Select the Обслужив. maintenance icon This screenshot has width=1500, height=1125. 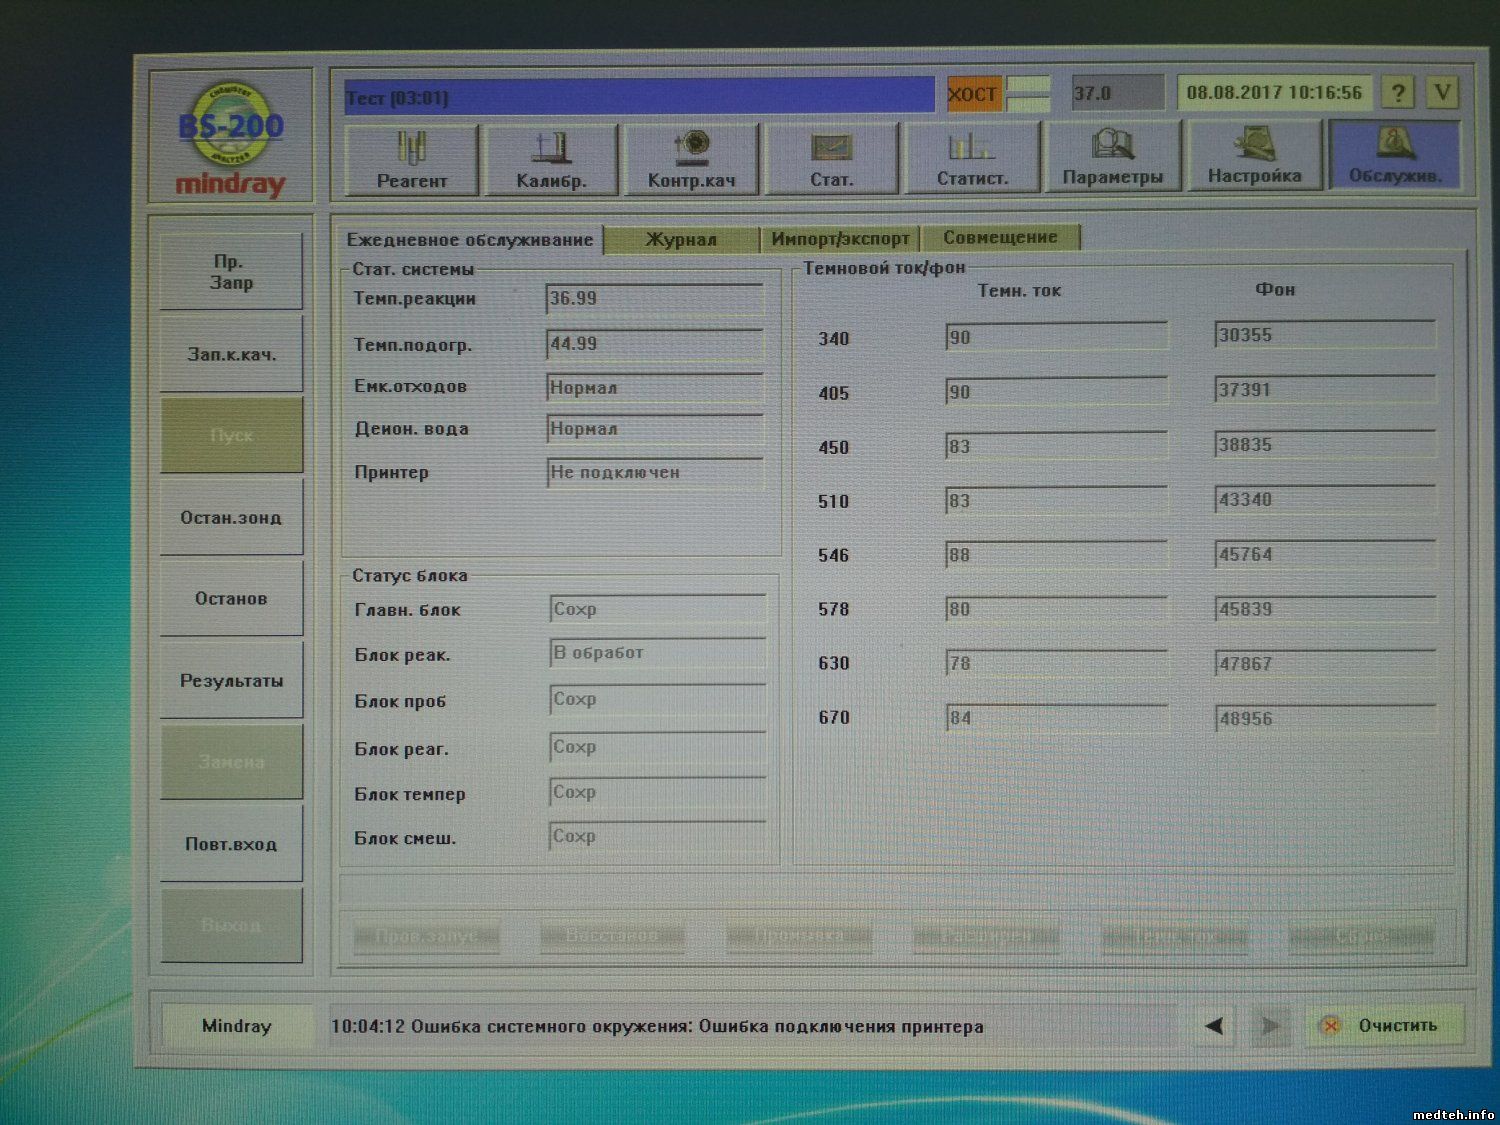(1395, 156)
